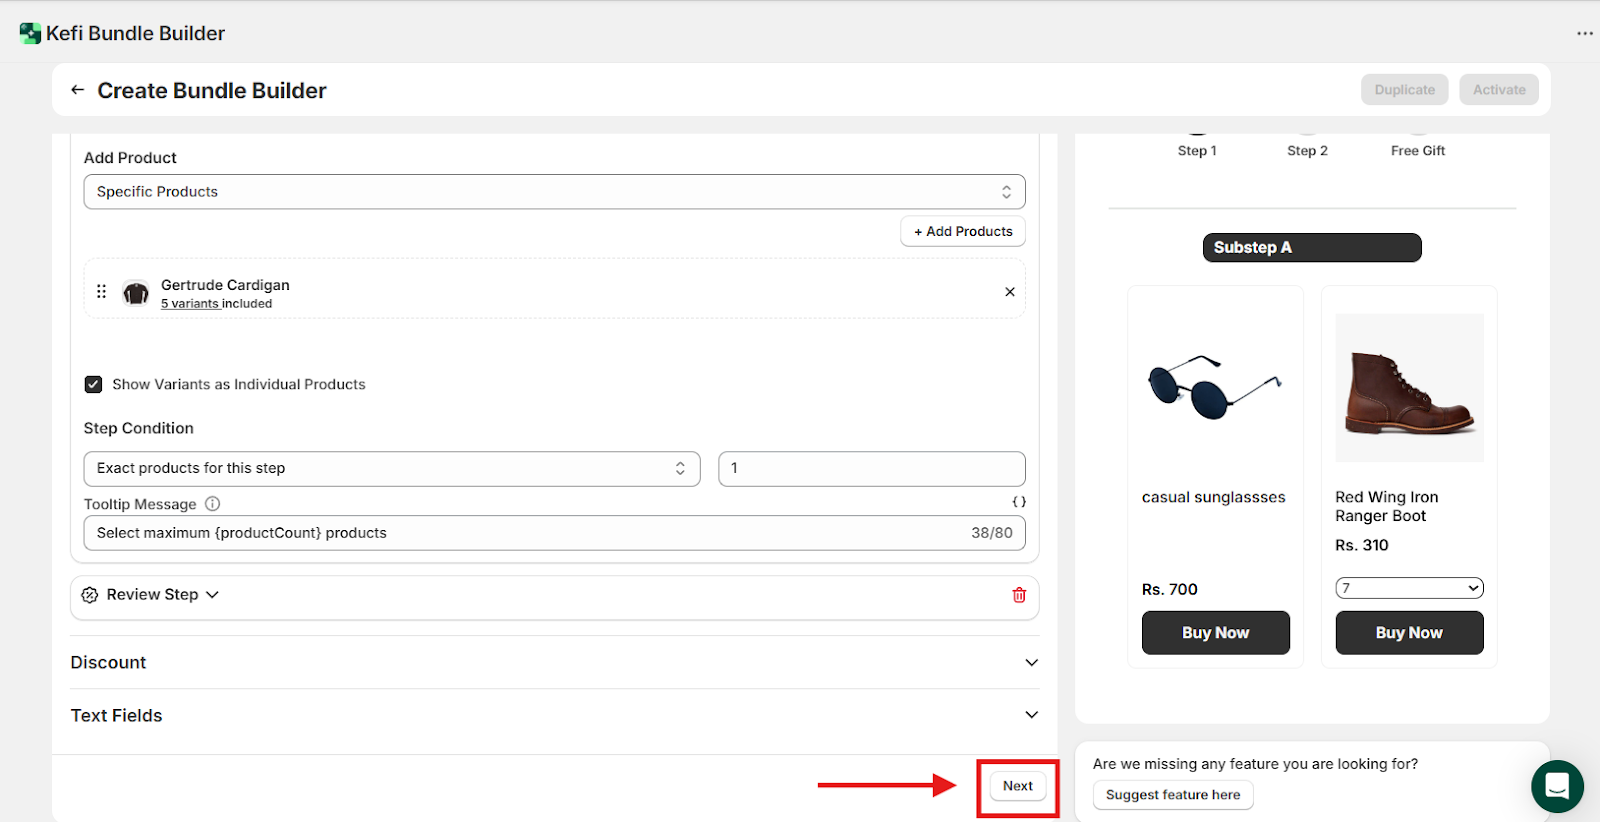Click the back arrow beside Create Bundle Builder
Screen dimensions: 1600x822
77,90
